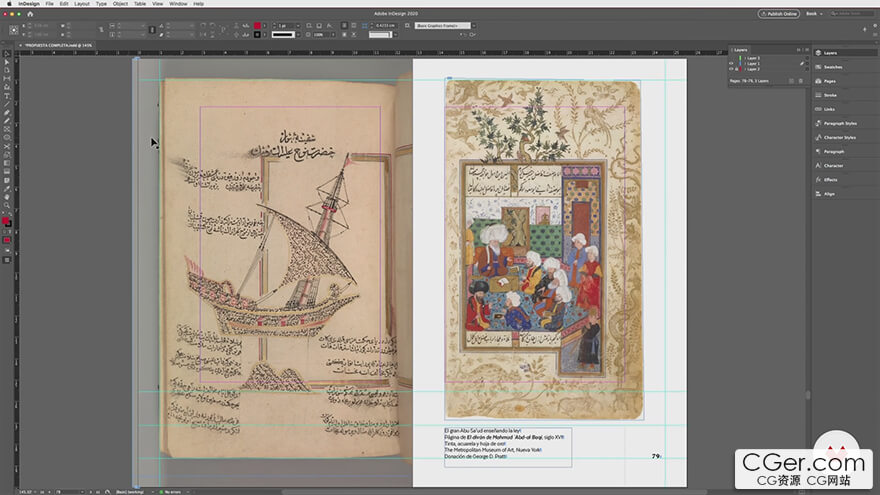Select the Type tool
The image size is (880, 495).
click(x=7, y=96)
